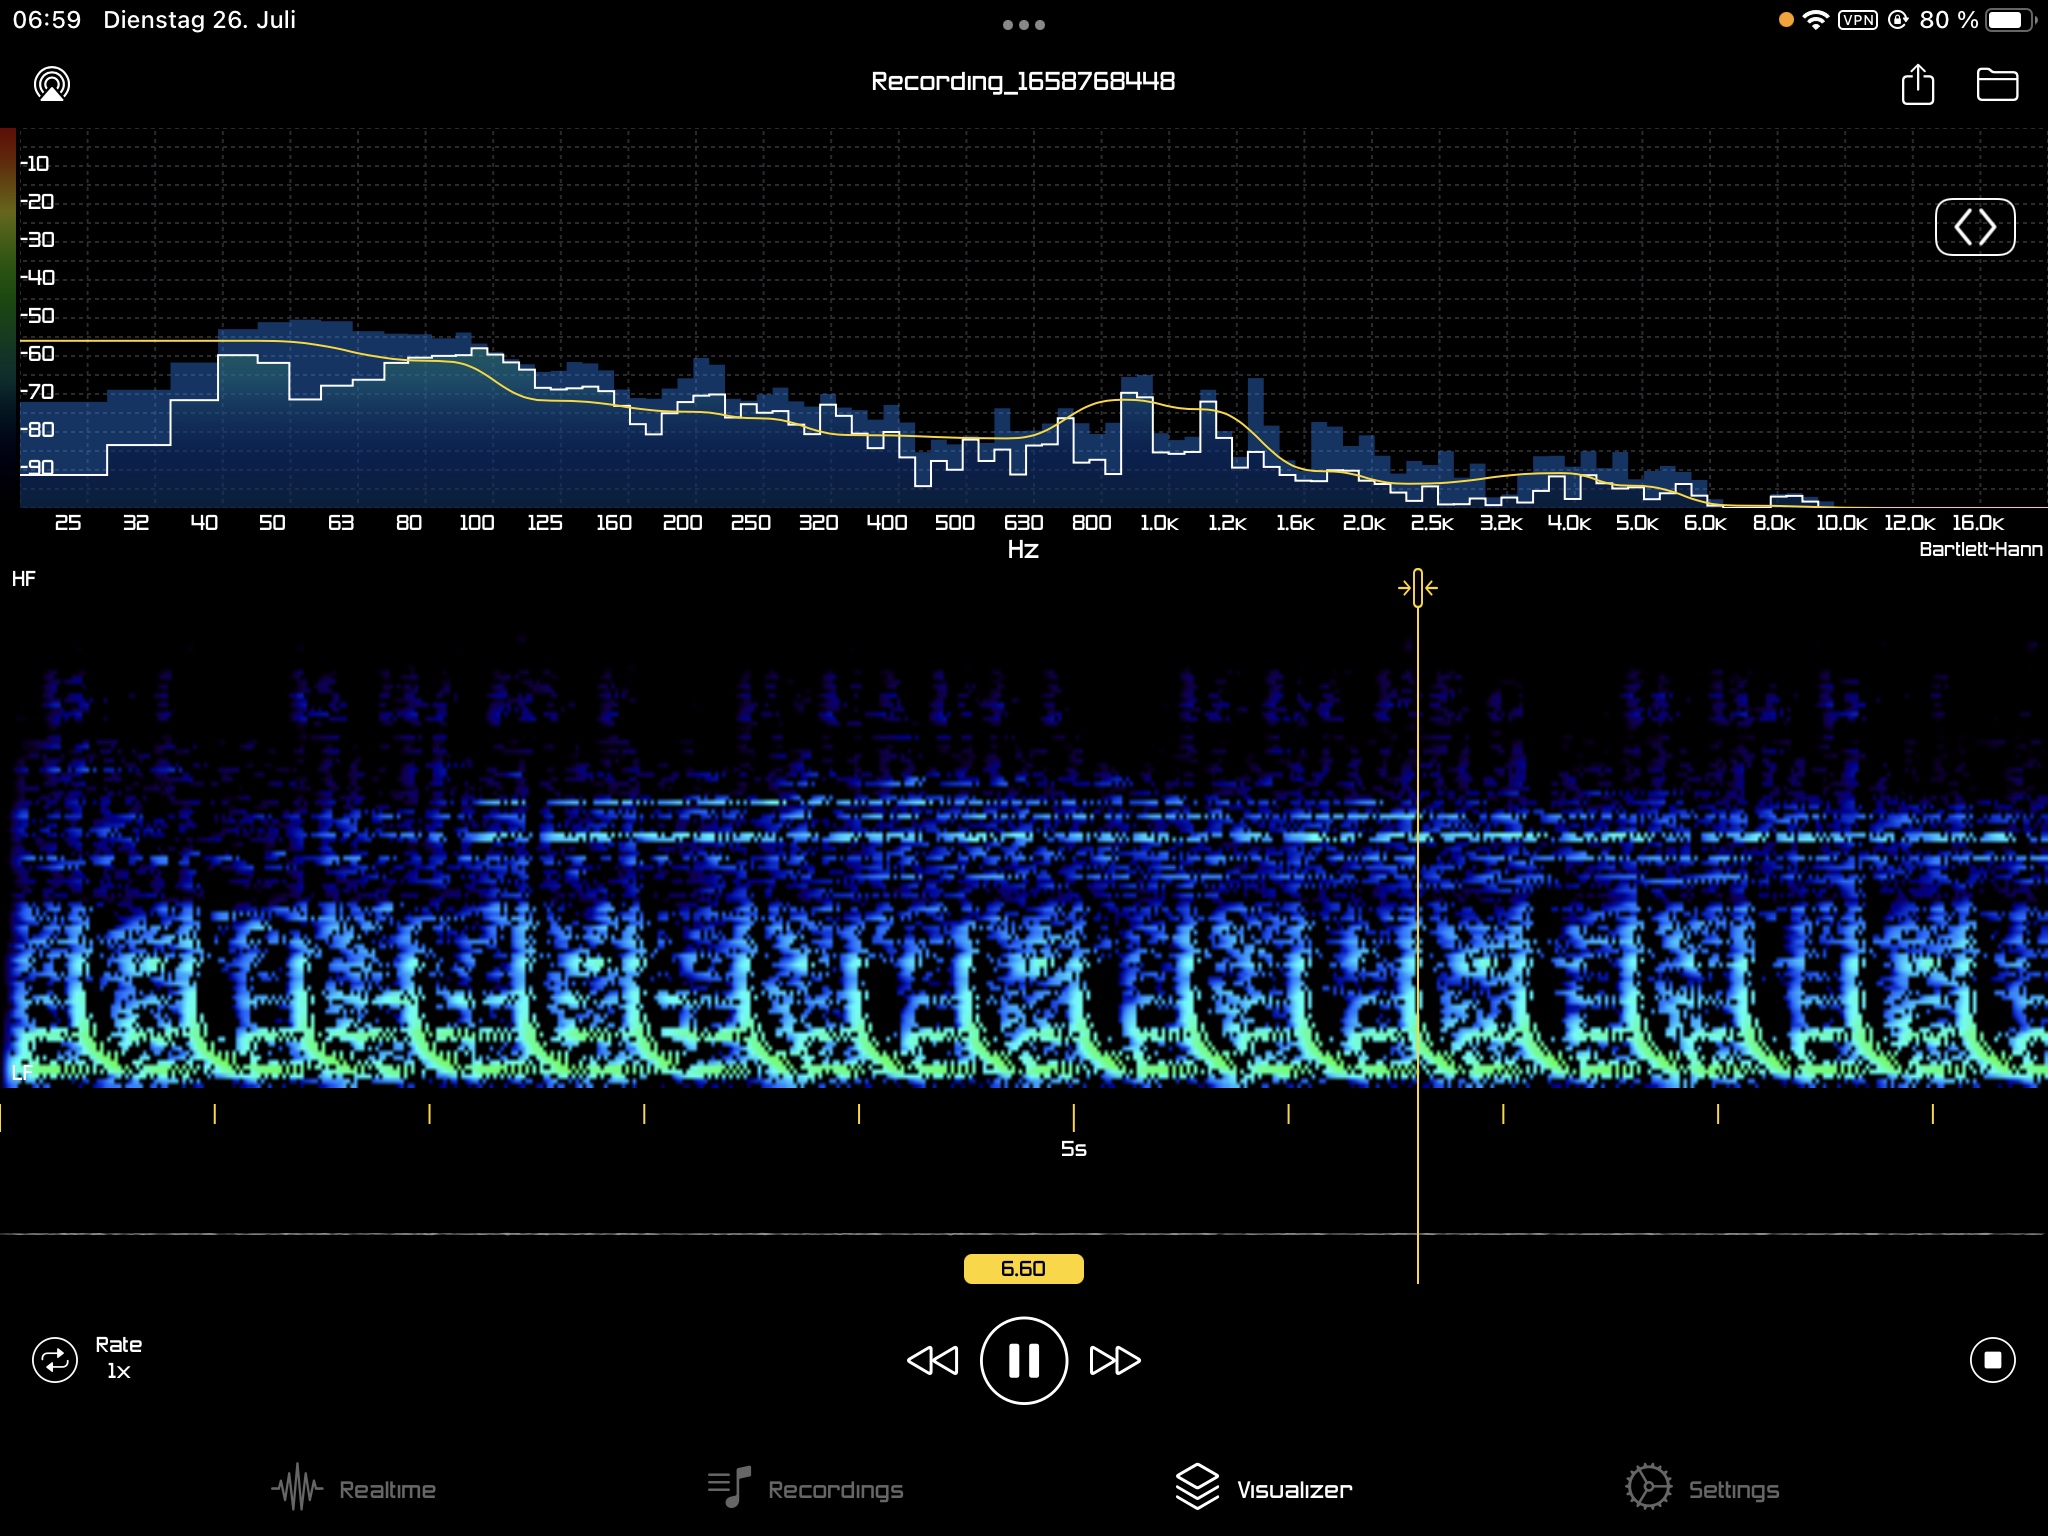Click the HF label on spectrogram
2048x1536 pixels.
(24, 579)
